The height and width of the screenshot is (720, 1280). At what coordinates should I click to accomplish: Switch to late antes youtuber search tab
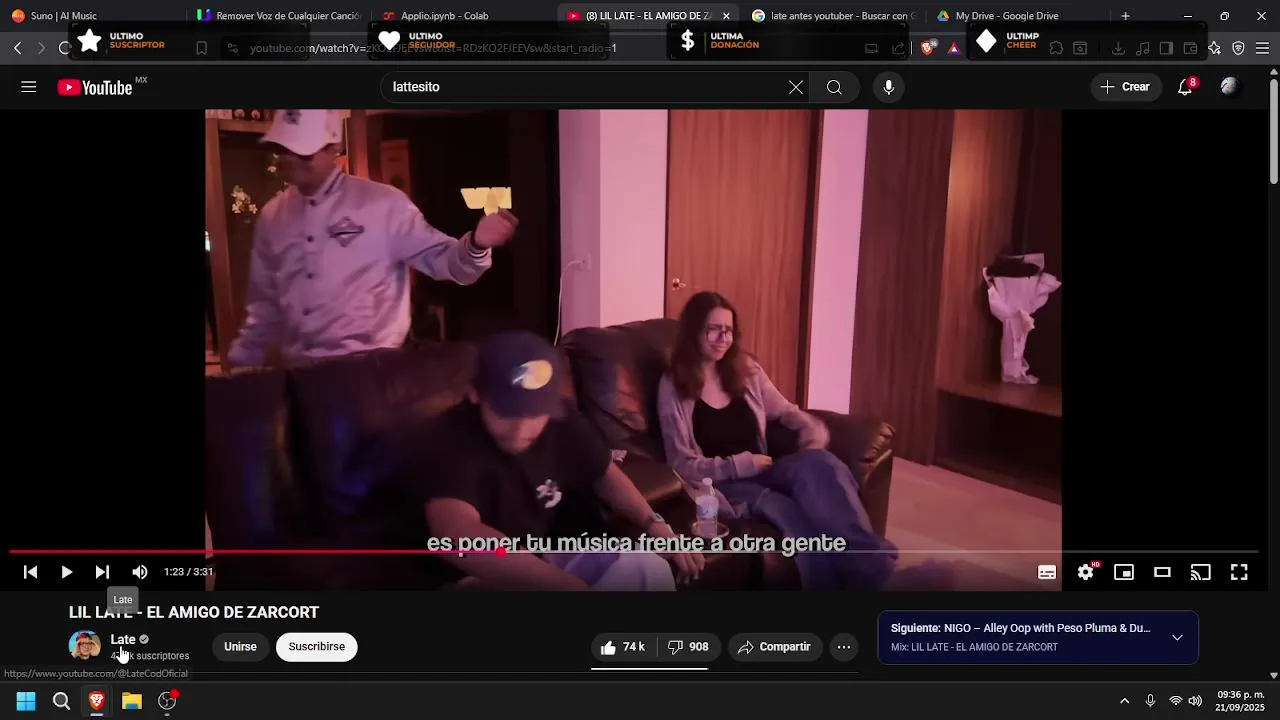pos(832,16)
